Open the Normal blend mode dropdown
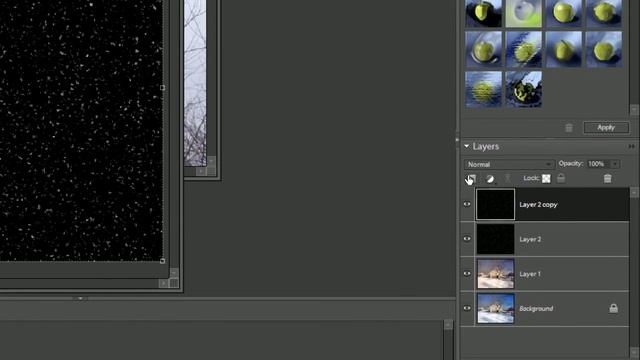The height and width of the screenshot is (360, 640). point(509,164)
